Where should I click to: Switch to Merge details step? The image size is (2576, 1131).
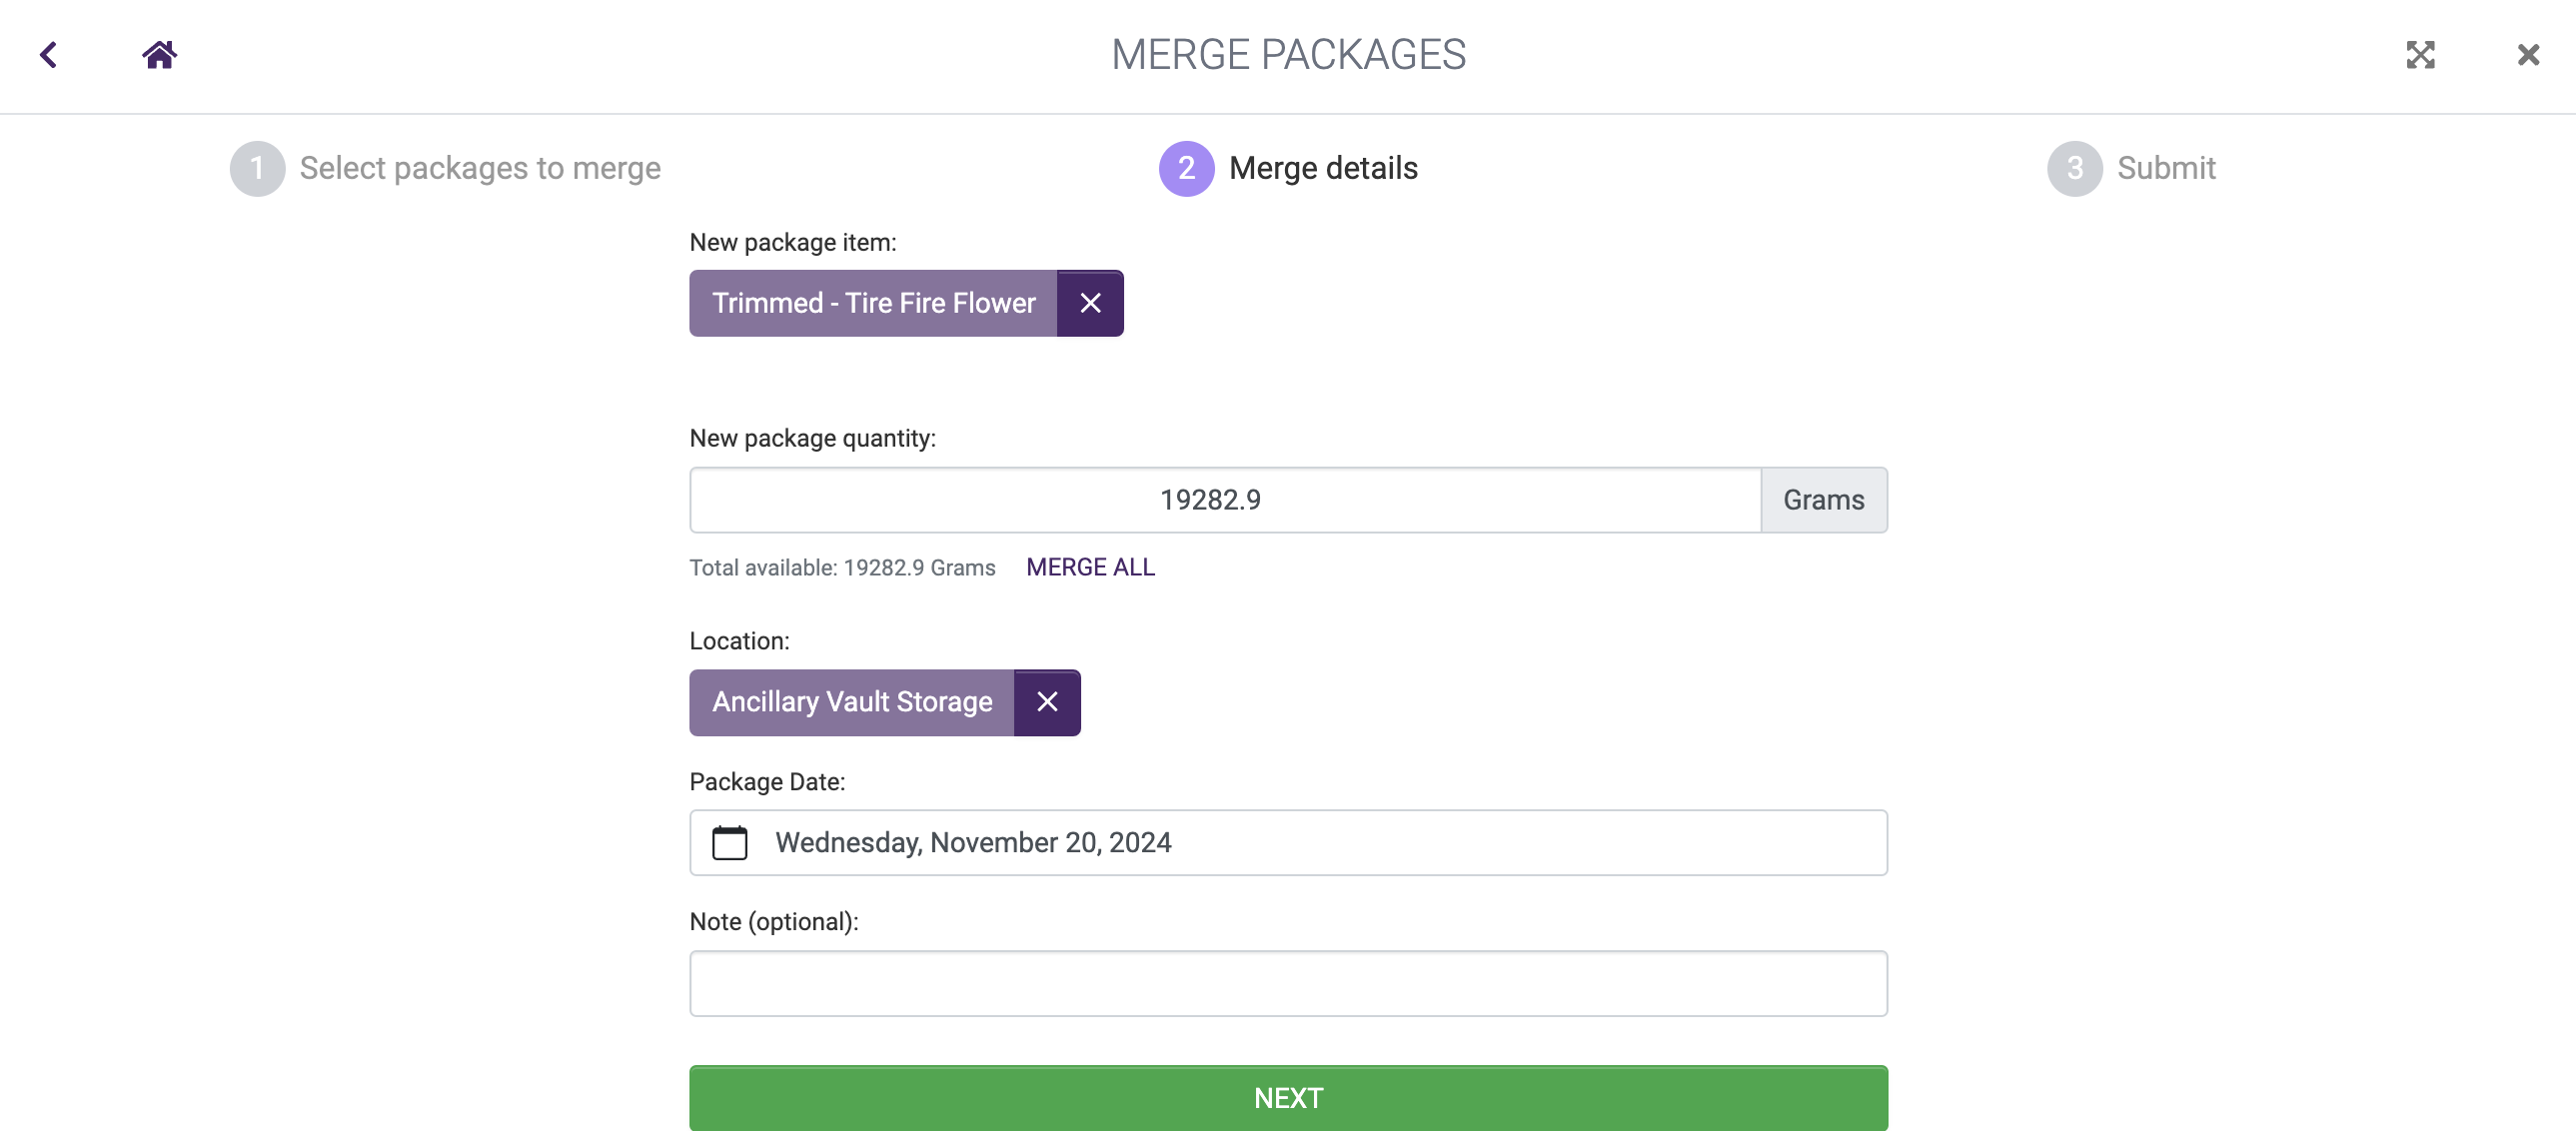click(1322, 168)
